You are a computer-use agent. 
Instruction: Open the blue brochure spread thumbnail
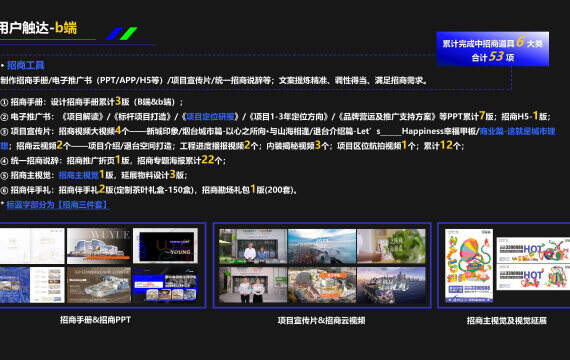(x=32, y=285)
